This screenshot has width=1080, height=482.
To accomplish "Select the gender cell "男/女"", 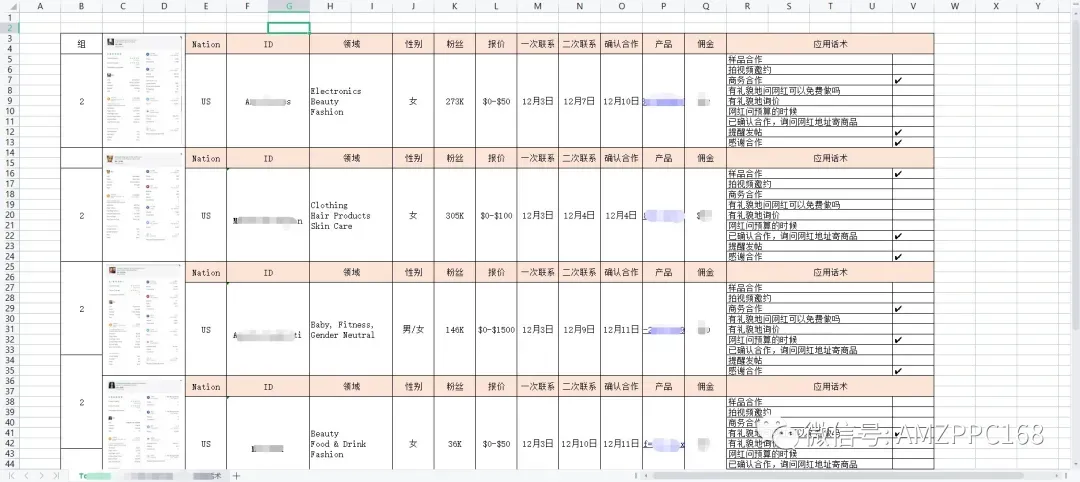I will click(413, 330).
